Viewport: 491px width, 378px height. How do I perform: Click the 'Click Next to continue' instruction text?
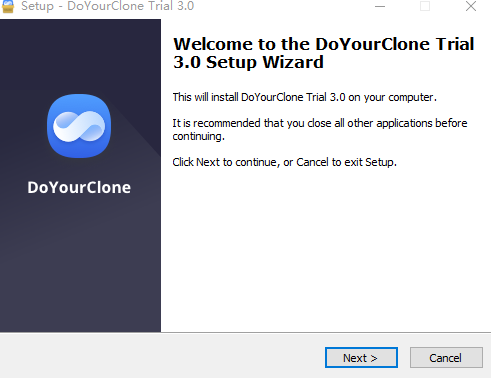[284, 162]
